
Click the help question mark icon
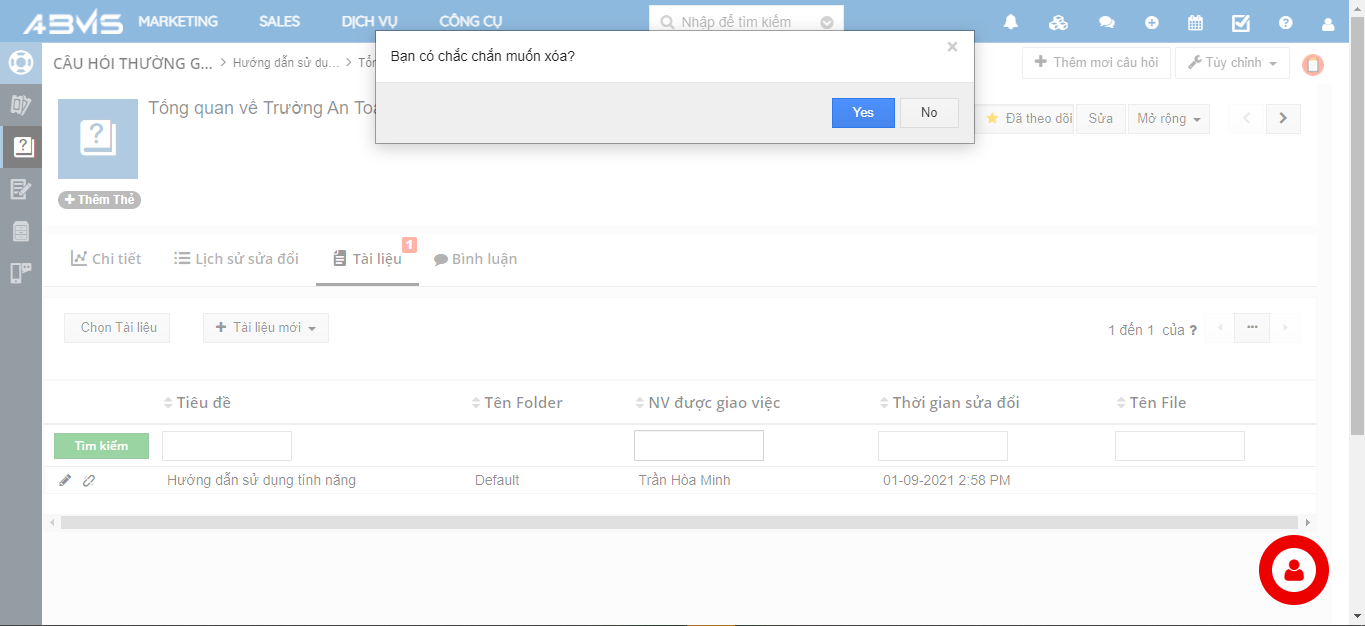pyautogui.click(x=1286, y=22)
